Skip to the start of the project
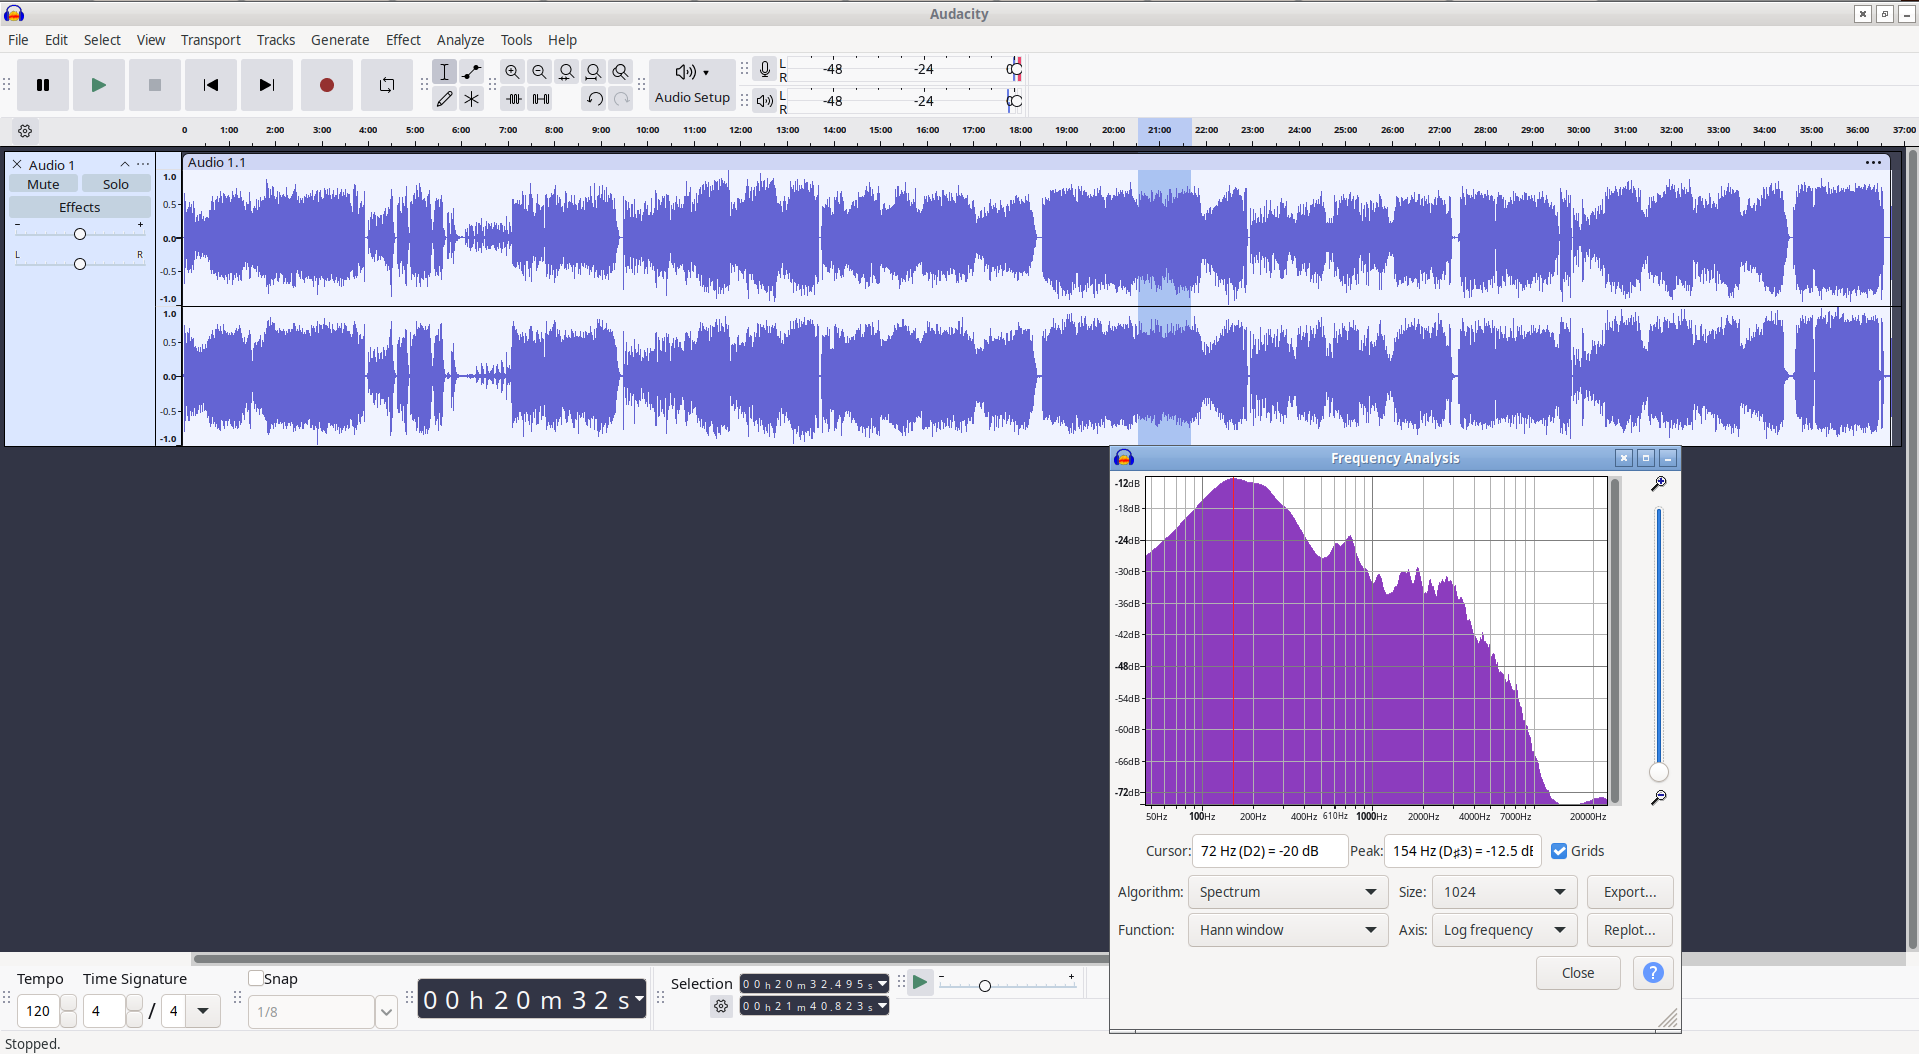Viewport: 1919px width, 1054px height. point(210,85)
